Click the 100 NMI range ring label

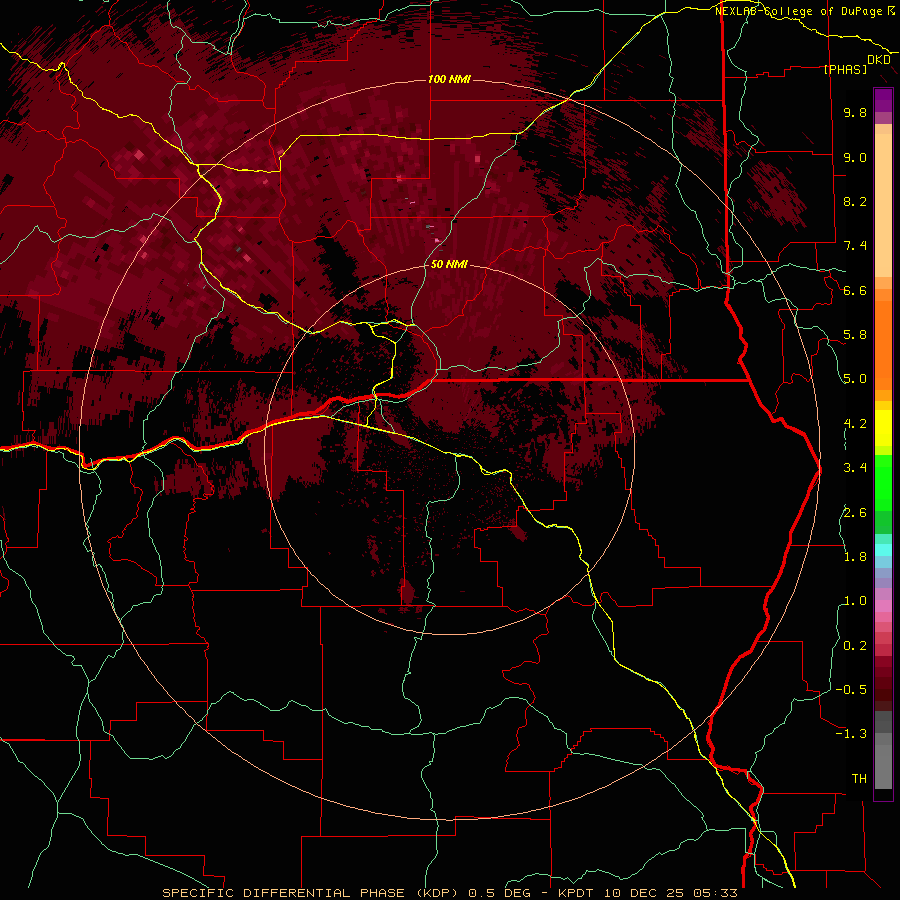tap(449, 79)
